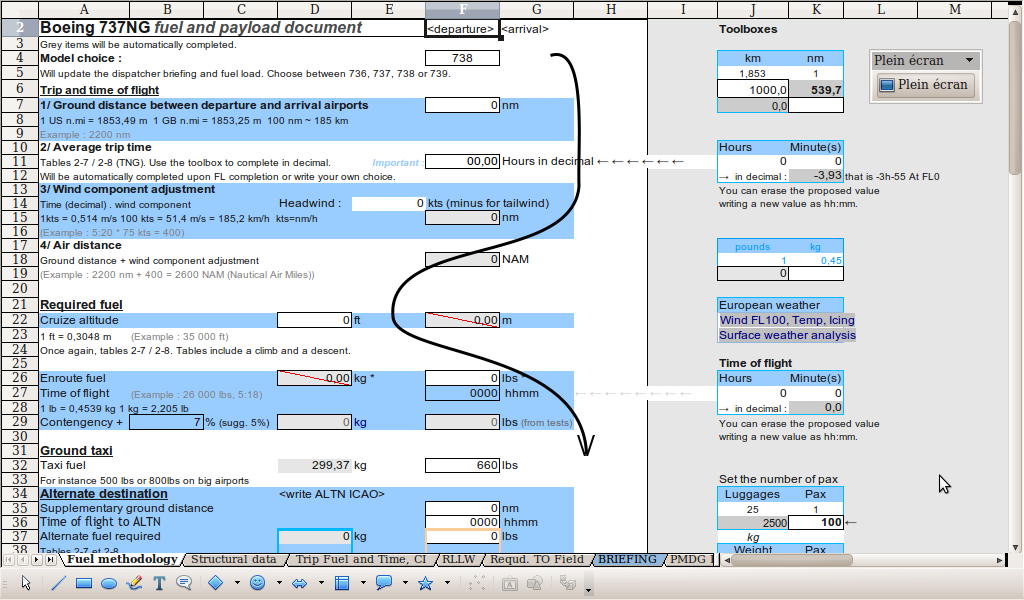Open the RLLW sheet tab
1024x600 pixels.
click(458, 560)
